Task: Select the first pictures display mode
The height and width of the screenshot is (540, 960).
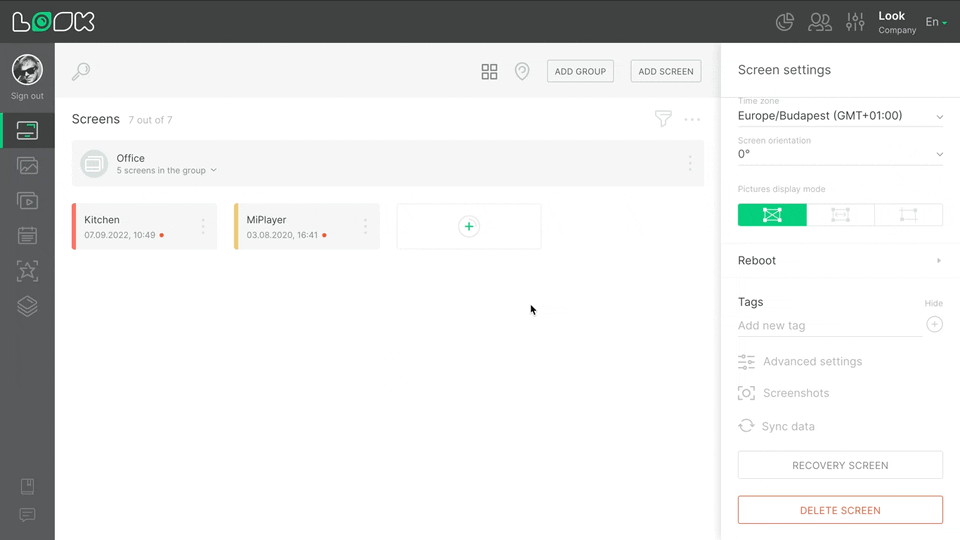Action: click(x=772, y=215)
